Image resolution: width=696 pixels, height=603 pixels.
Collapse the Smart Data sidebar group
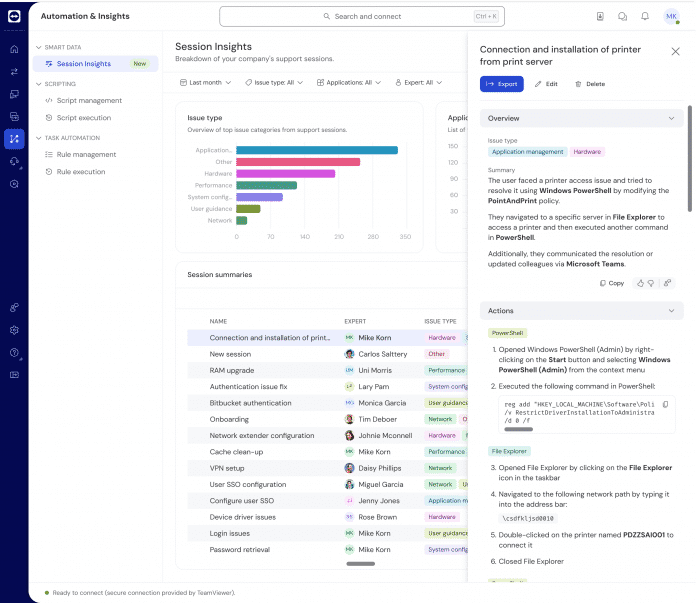click(x=38, y=47)
